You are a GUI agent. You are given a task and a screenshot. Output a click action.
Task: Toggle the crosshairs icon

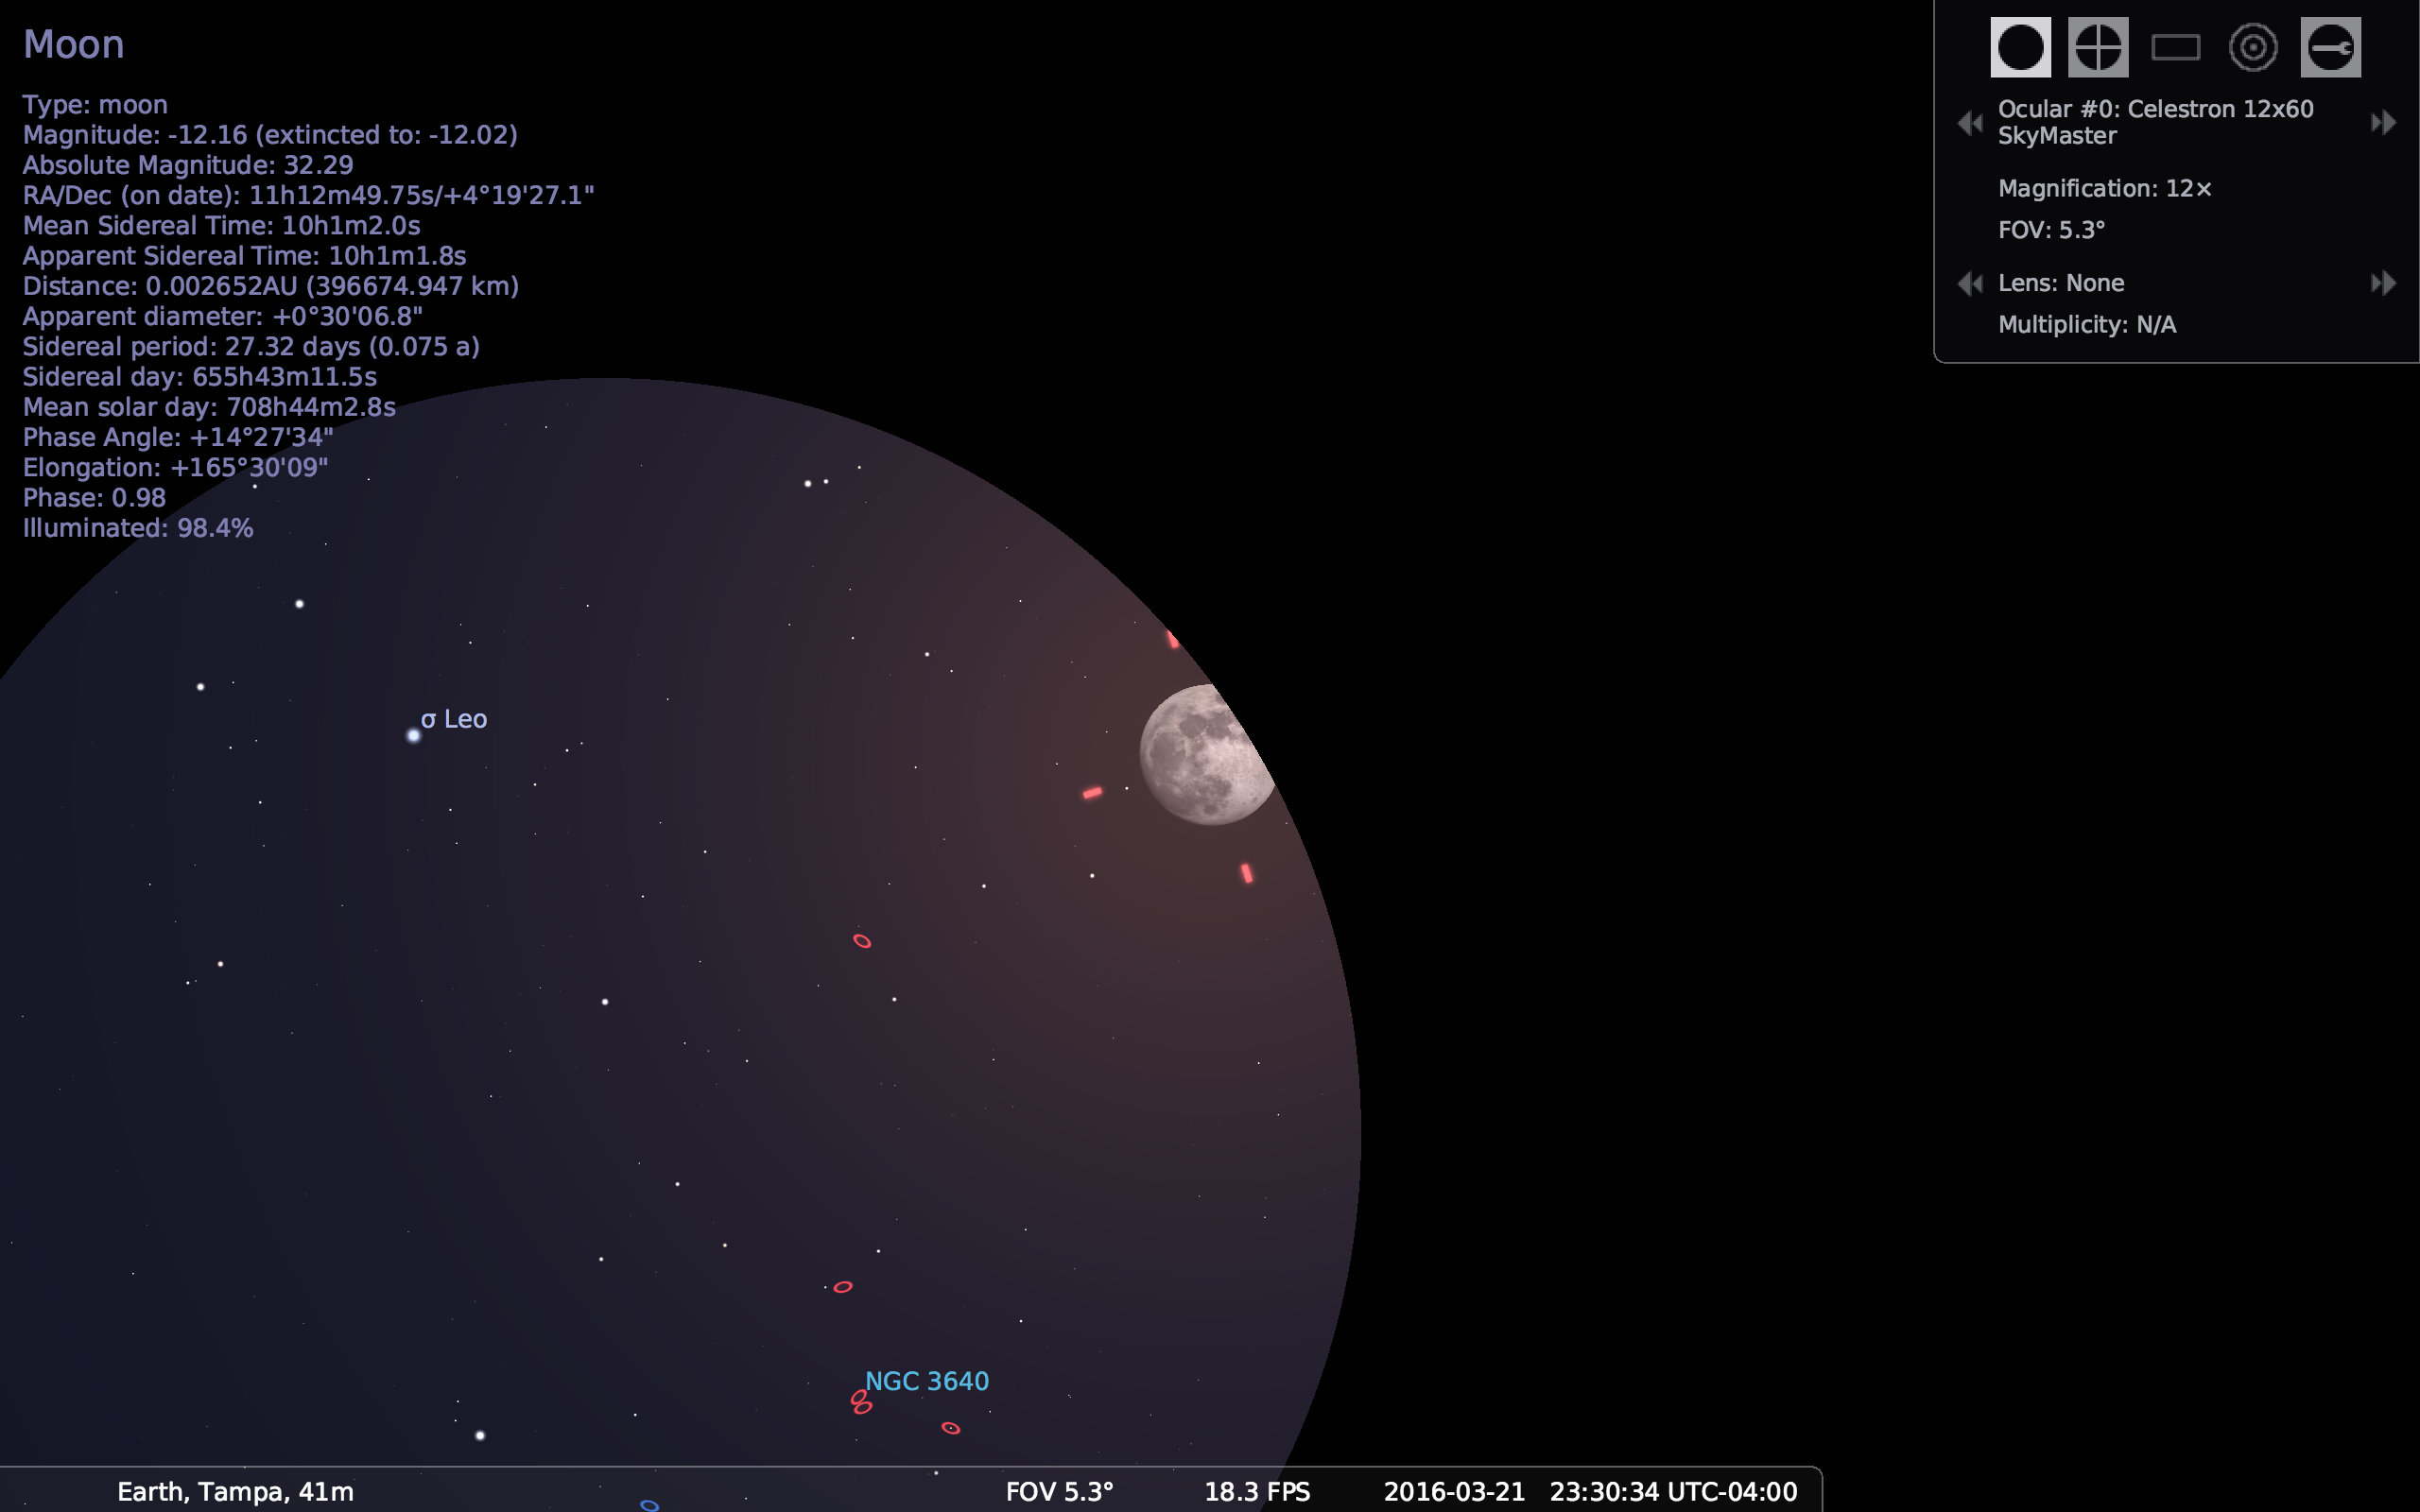(x=2098, y=47)
